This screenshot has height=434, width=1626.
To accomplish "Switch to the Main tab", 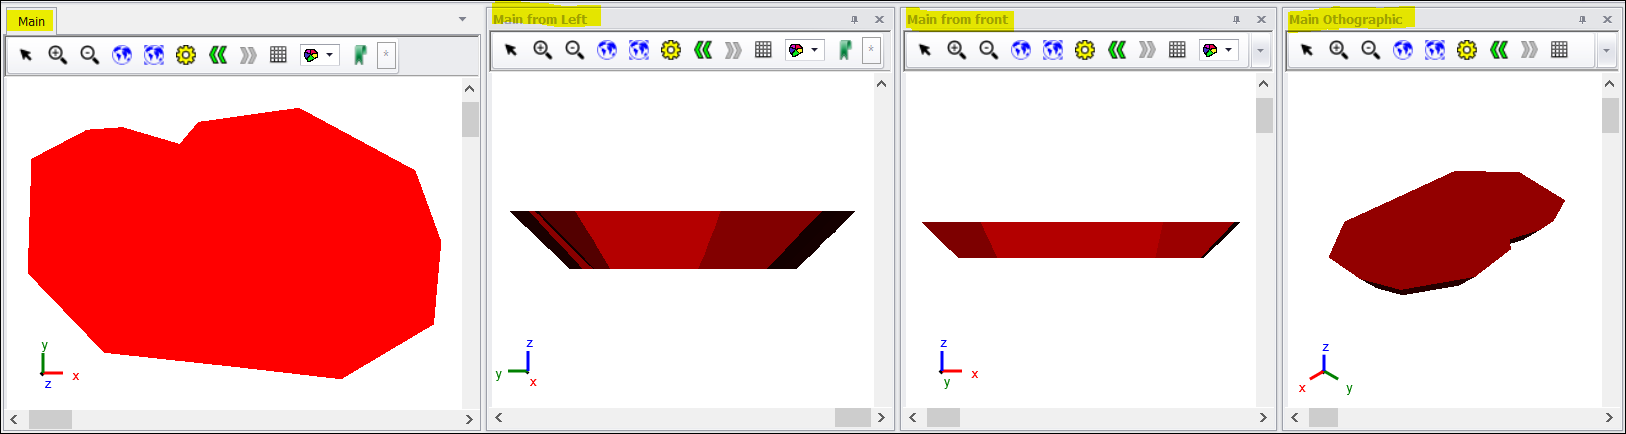I will [x=31, y=21].
